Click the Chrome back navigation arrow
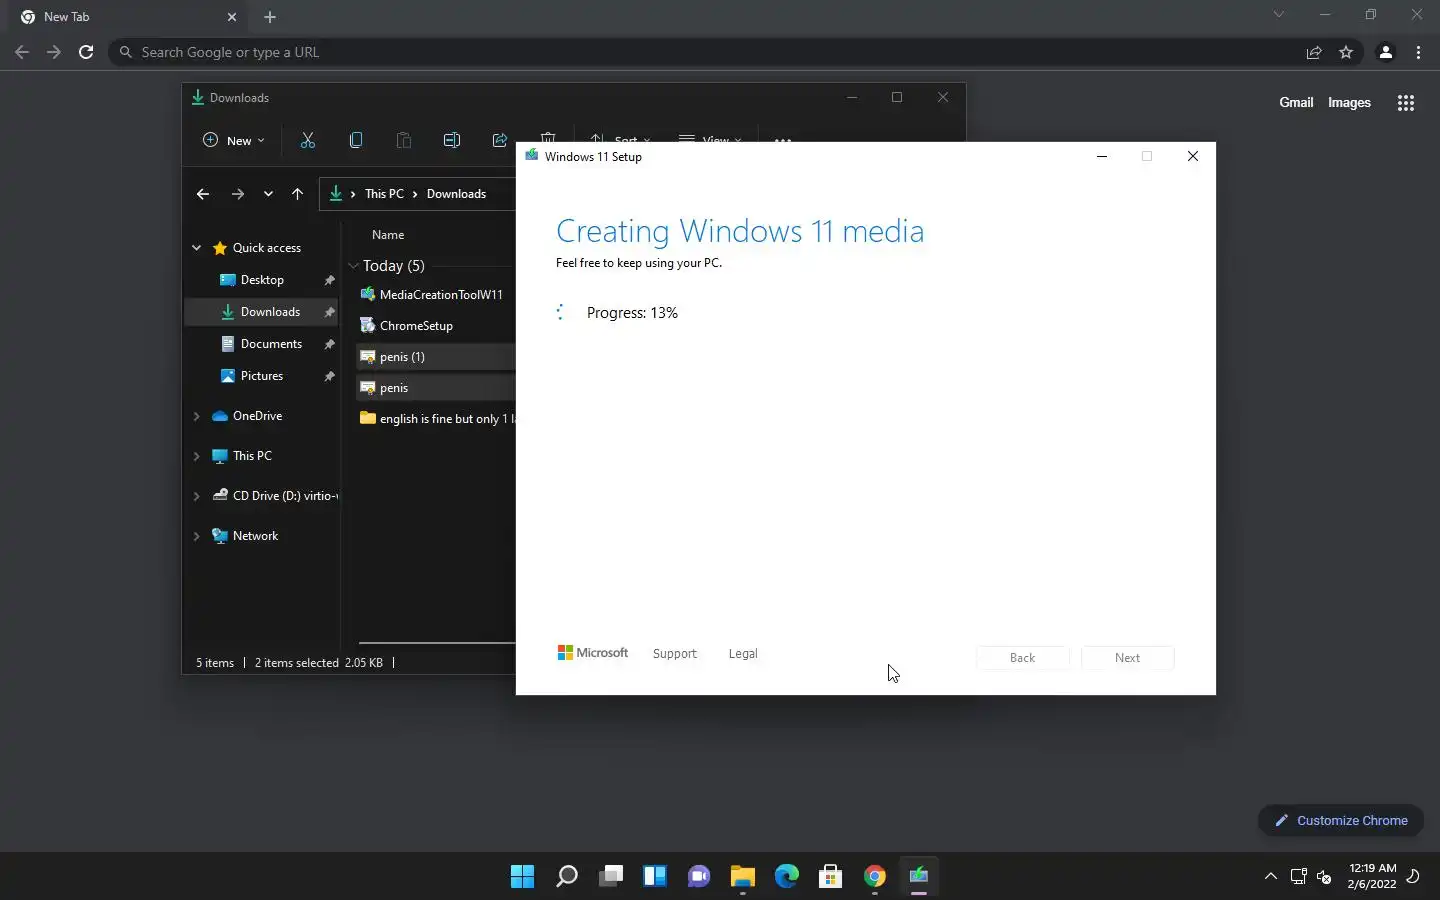The height and width of the screenshot is (900, 1440). click(x=22, y=52)
